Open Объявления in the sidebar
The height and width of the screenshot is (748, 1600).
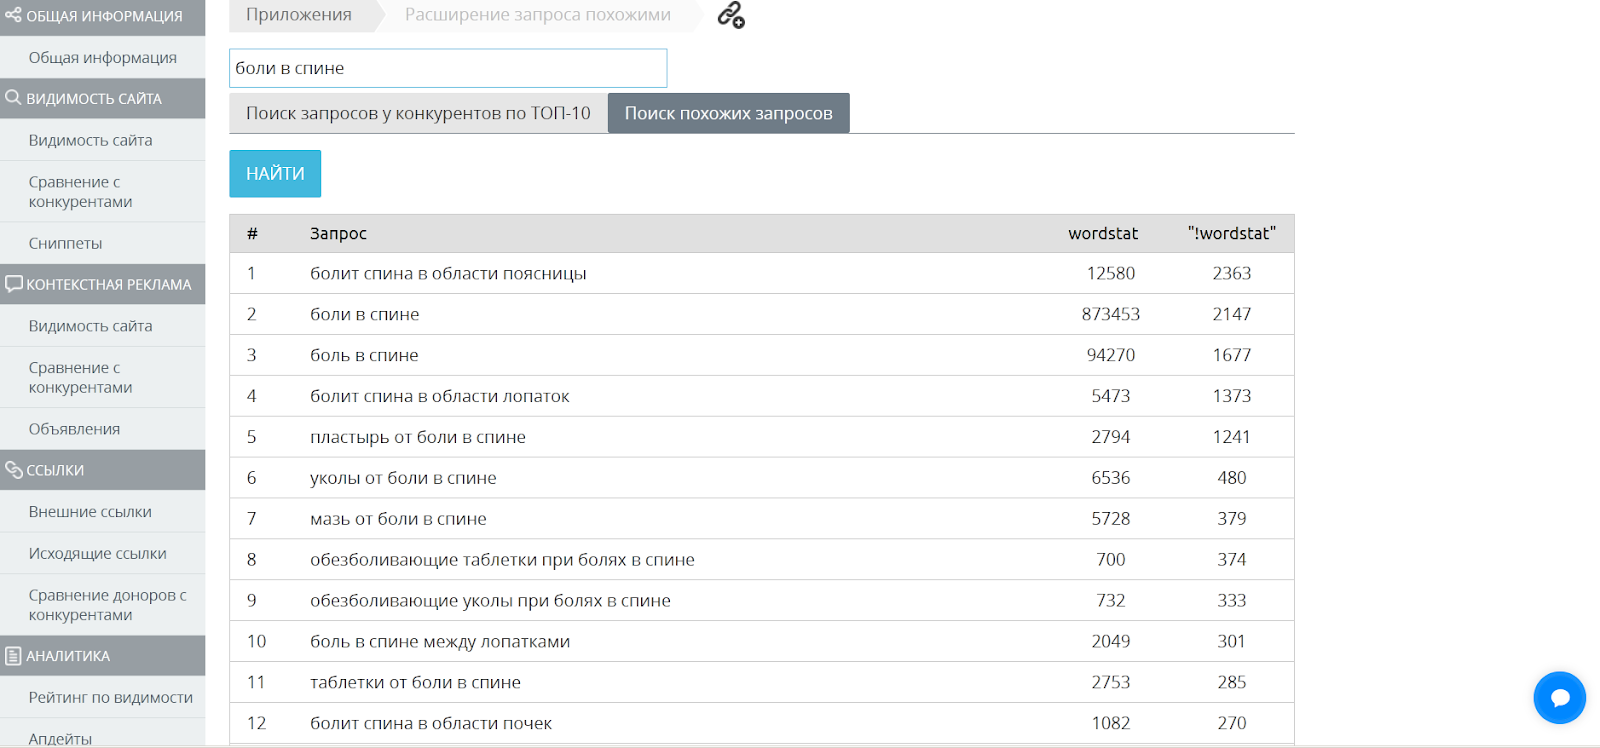pyautogui.click(x=74, y=429)
